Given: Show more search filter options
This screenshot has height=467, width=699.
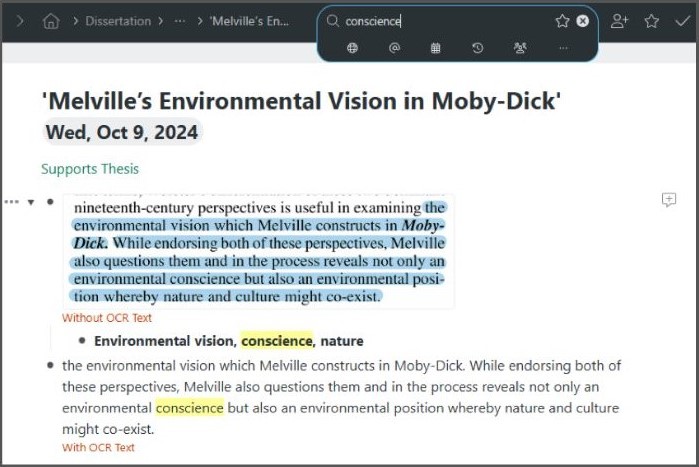Looking at the screenshot, I should (563, 48).
